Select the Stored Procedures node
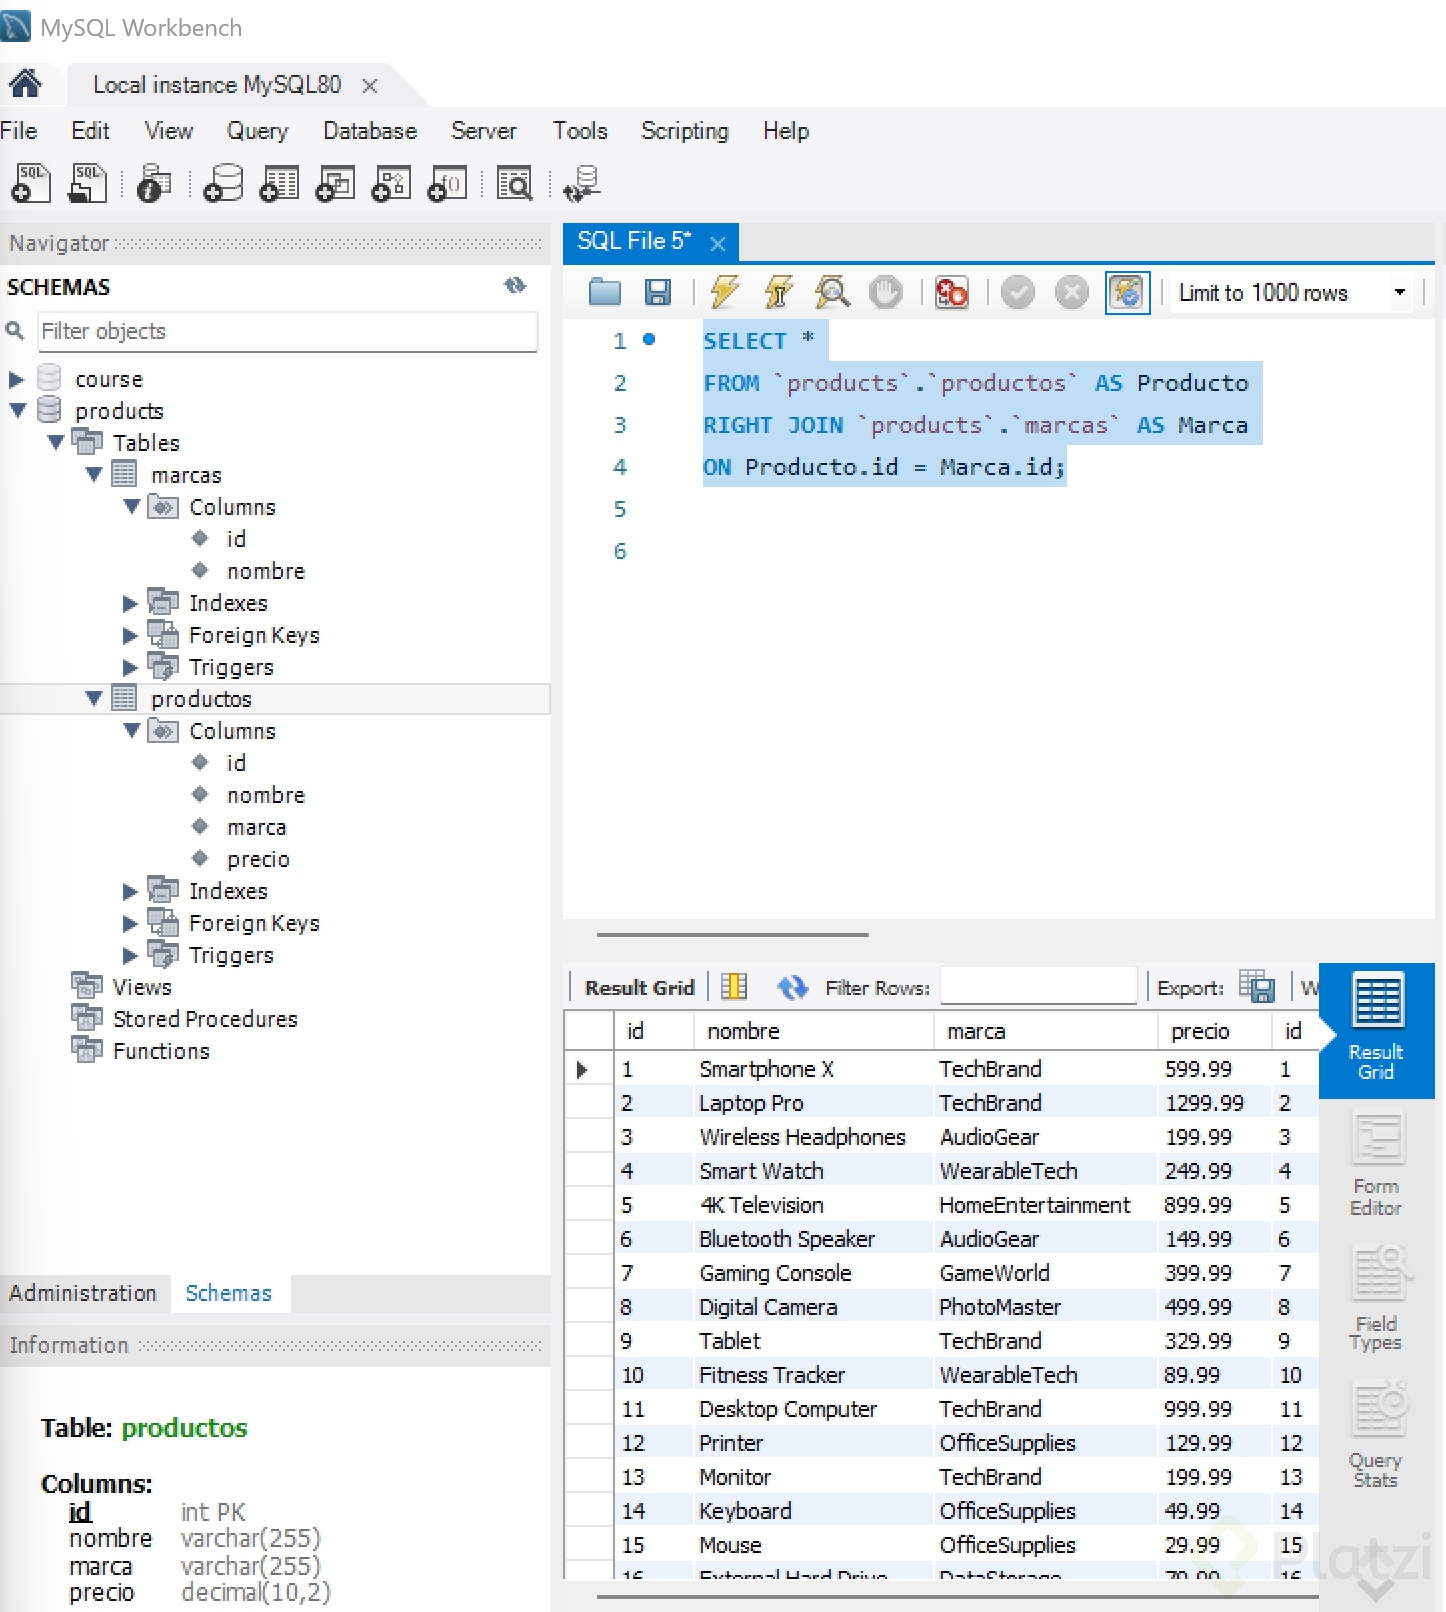Image resolution: width=1446 pixels, height=1612 pixels. (x=205, y=1019)
